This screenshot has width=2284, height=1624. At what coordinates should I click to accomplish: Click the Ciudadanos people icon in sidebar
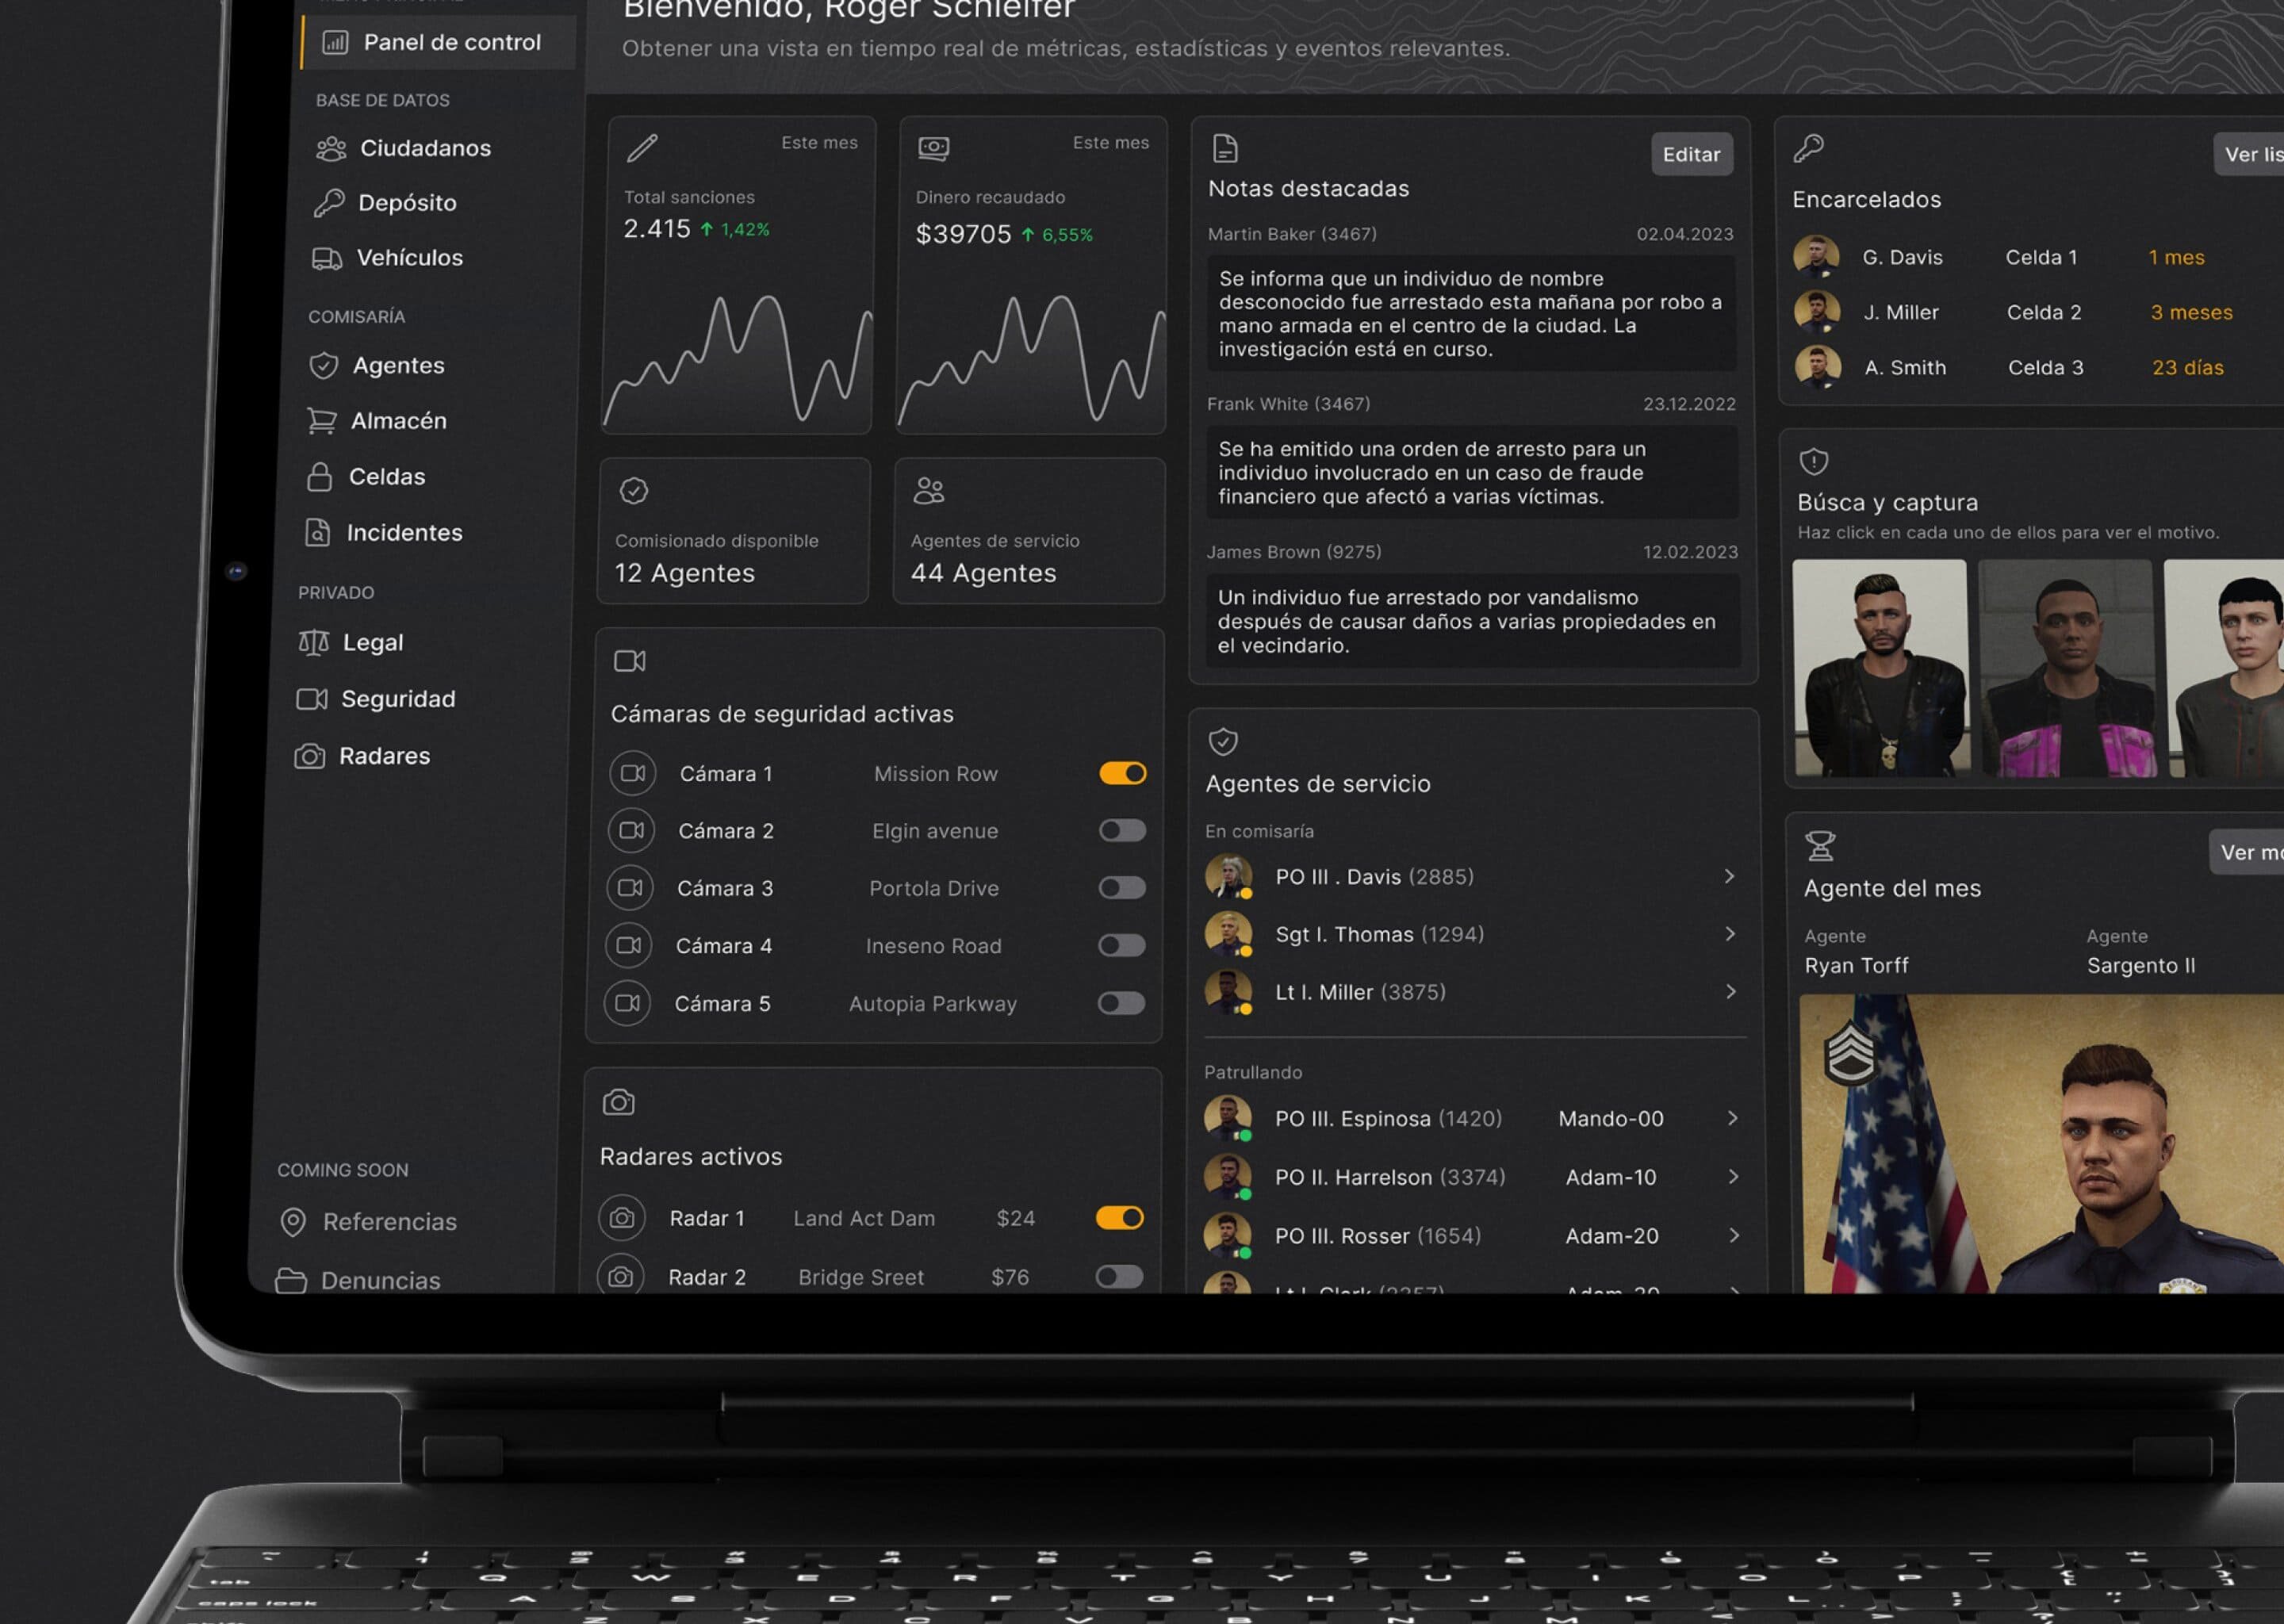coord(331,149)
